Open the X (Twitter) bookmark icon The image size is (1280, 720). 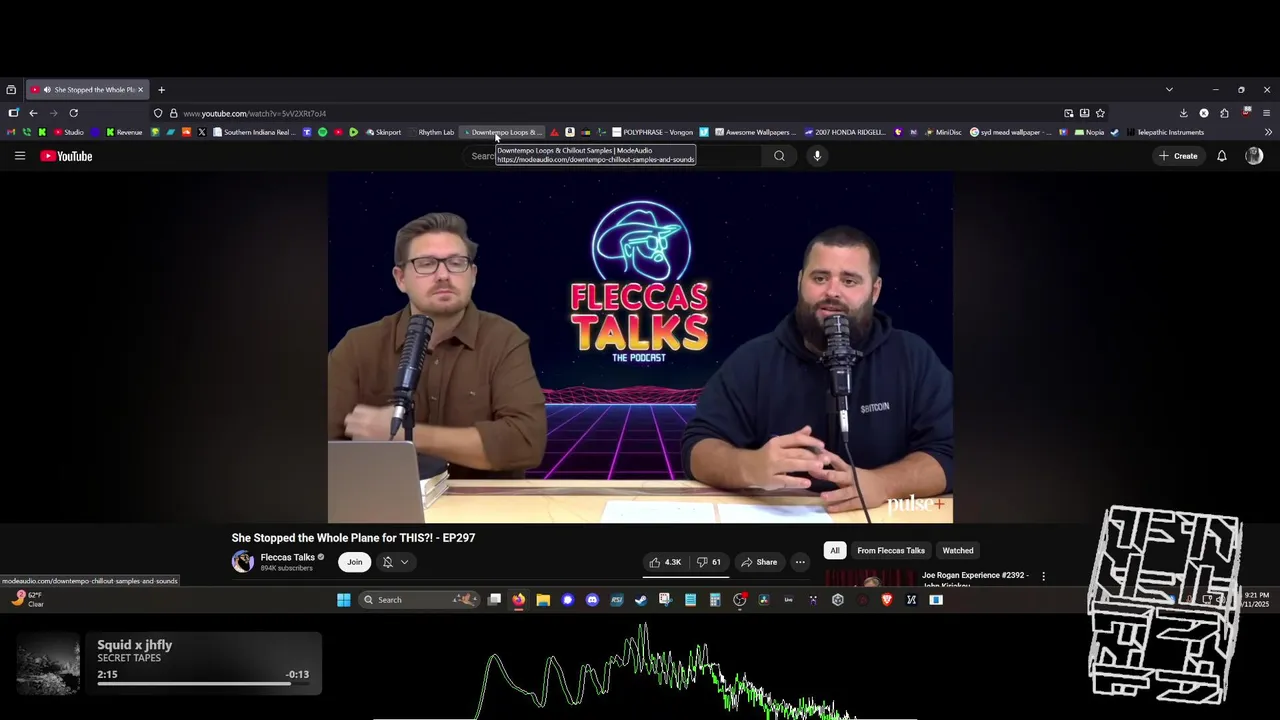coord(201,132)
